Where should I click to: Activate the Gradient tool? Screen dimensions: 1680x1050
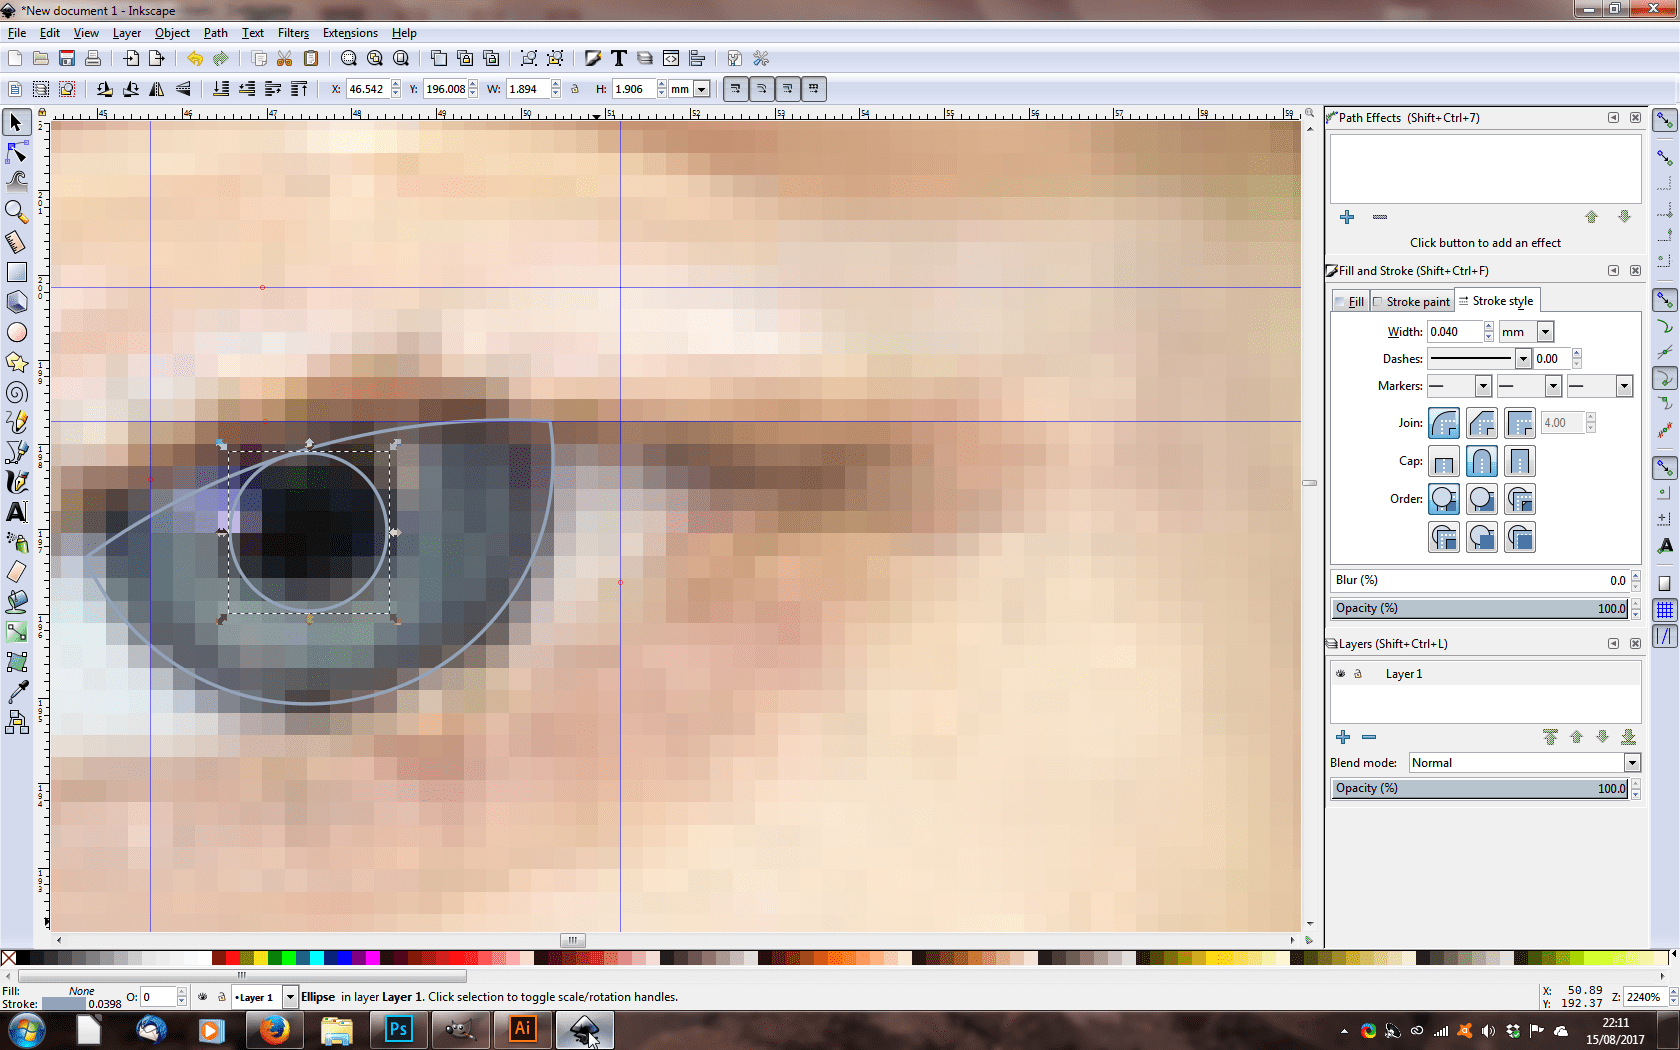(x=16, y=632)
